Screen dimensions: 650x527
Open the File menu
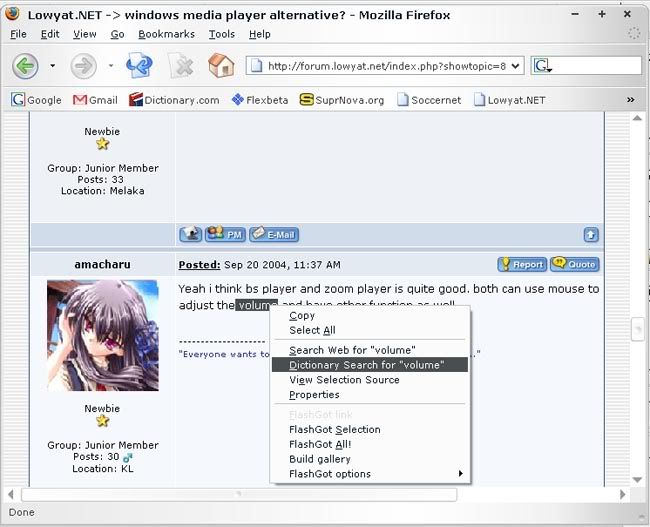click(x=18, y=34)
